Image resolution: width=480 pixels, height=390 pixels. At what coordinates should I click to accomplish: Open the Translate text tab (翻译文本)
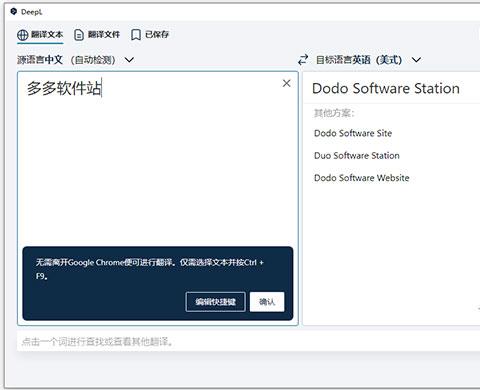pyautogui.click(x=40, y=34)
